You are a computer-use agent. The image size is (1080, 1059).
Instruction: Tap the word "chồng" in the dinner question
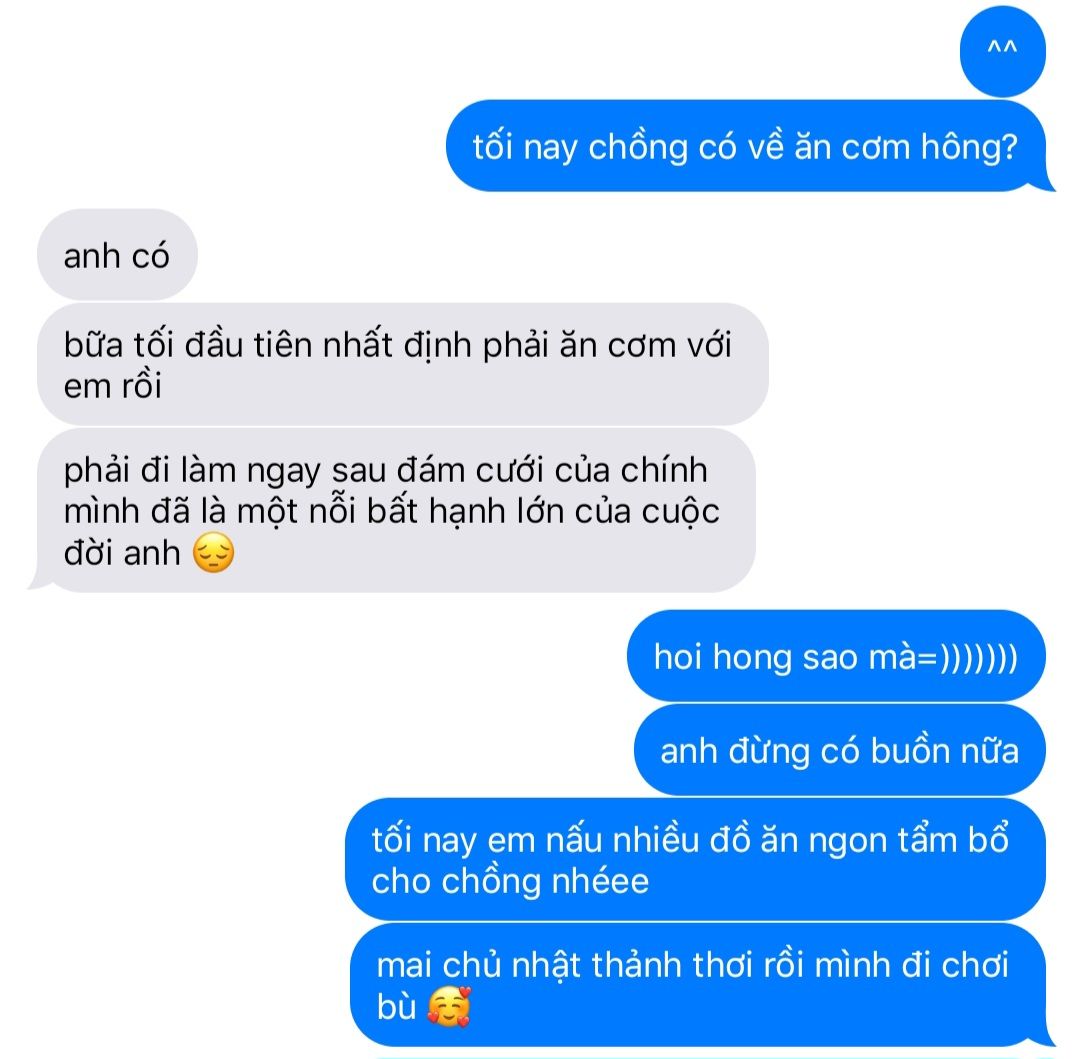(638, 147)
